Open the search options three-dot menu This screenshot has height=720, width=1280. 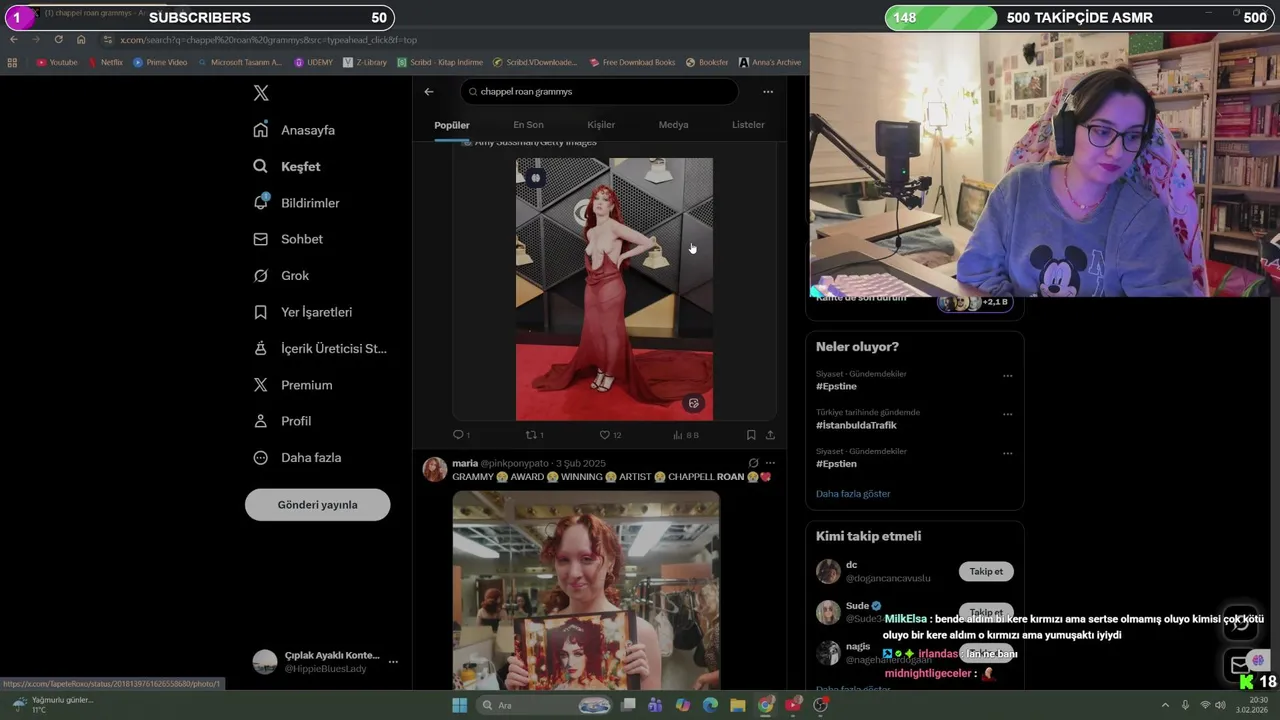[768, 91]
